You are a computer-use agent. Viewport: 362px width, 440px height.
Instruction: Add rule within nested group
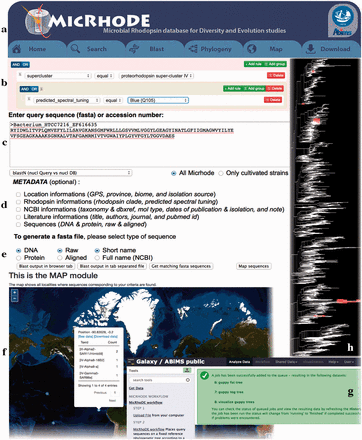[x=233, y=88]
